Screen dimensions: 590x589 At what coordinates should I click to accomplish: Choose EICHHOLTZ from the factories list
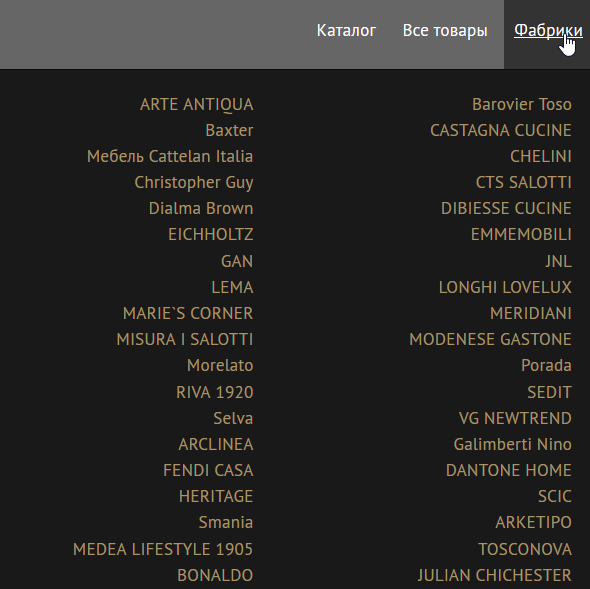(211, 234)
